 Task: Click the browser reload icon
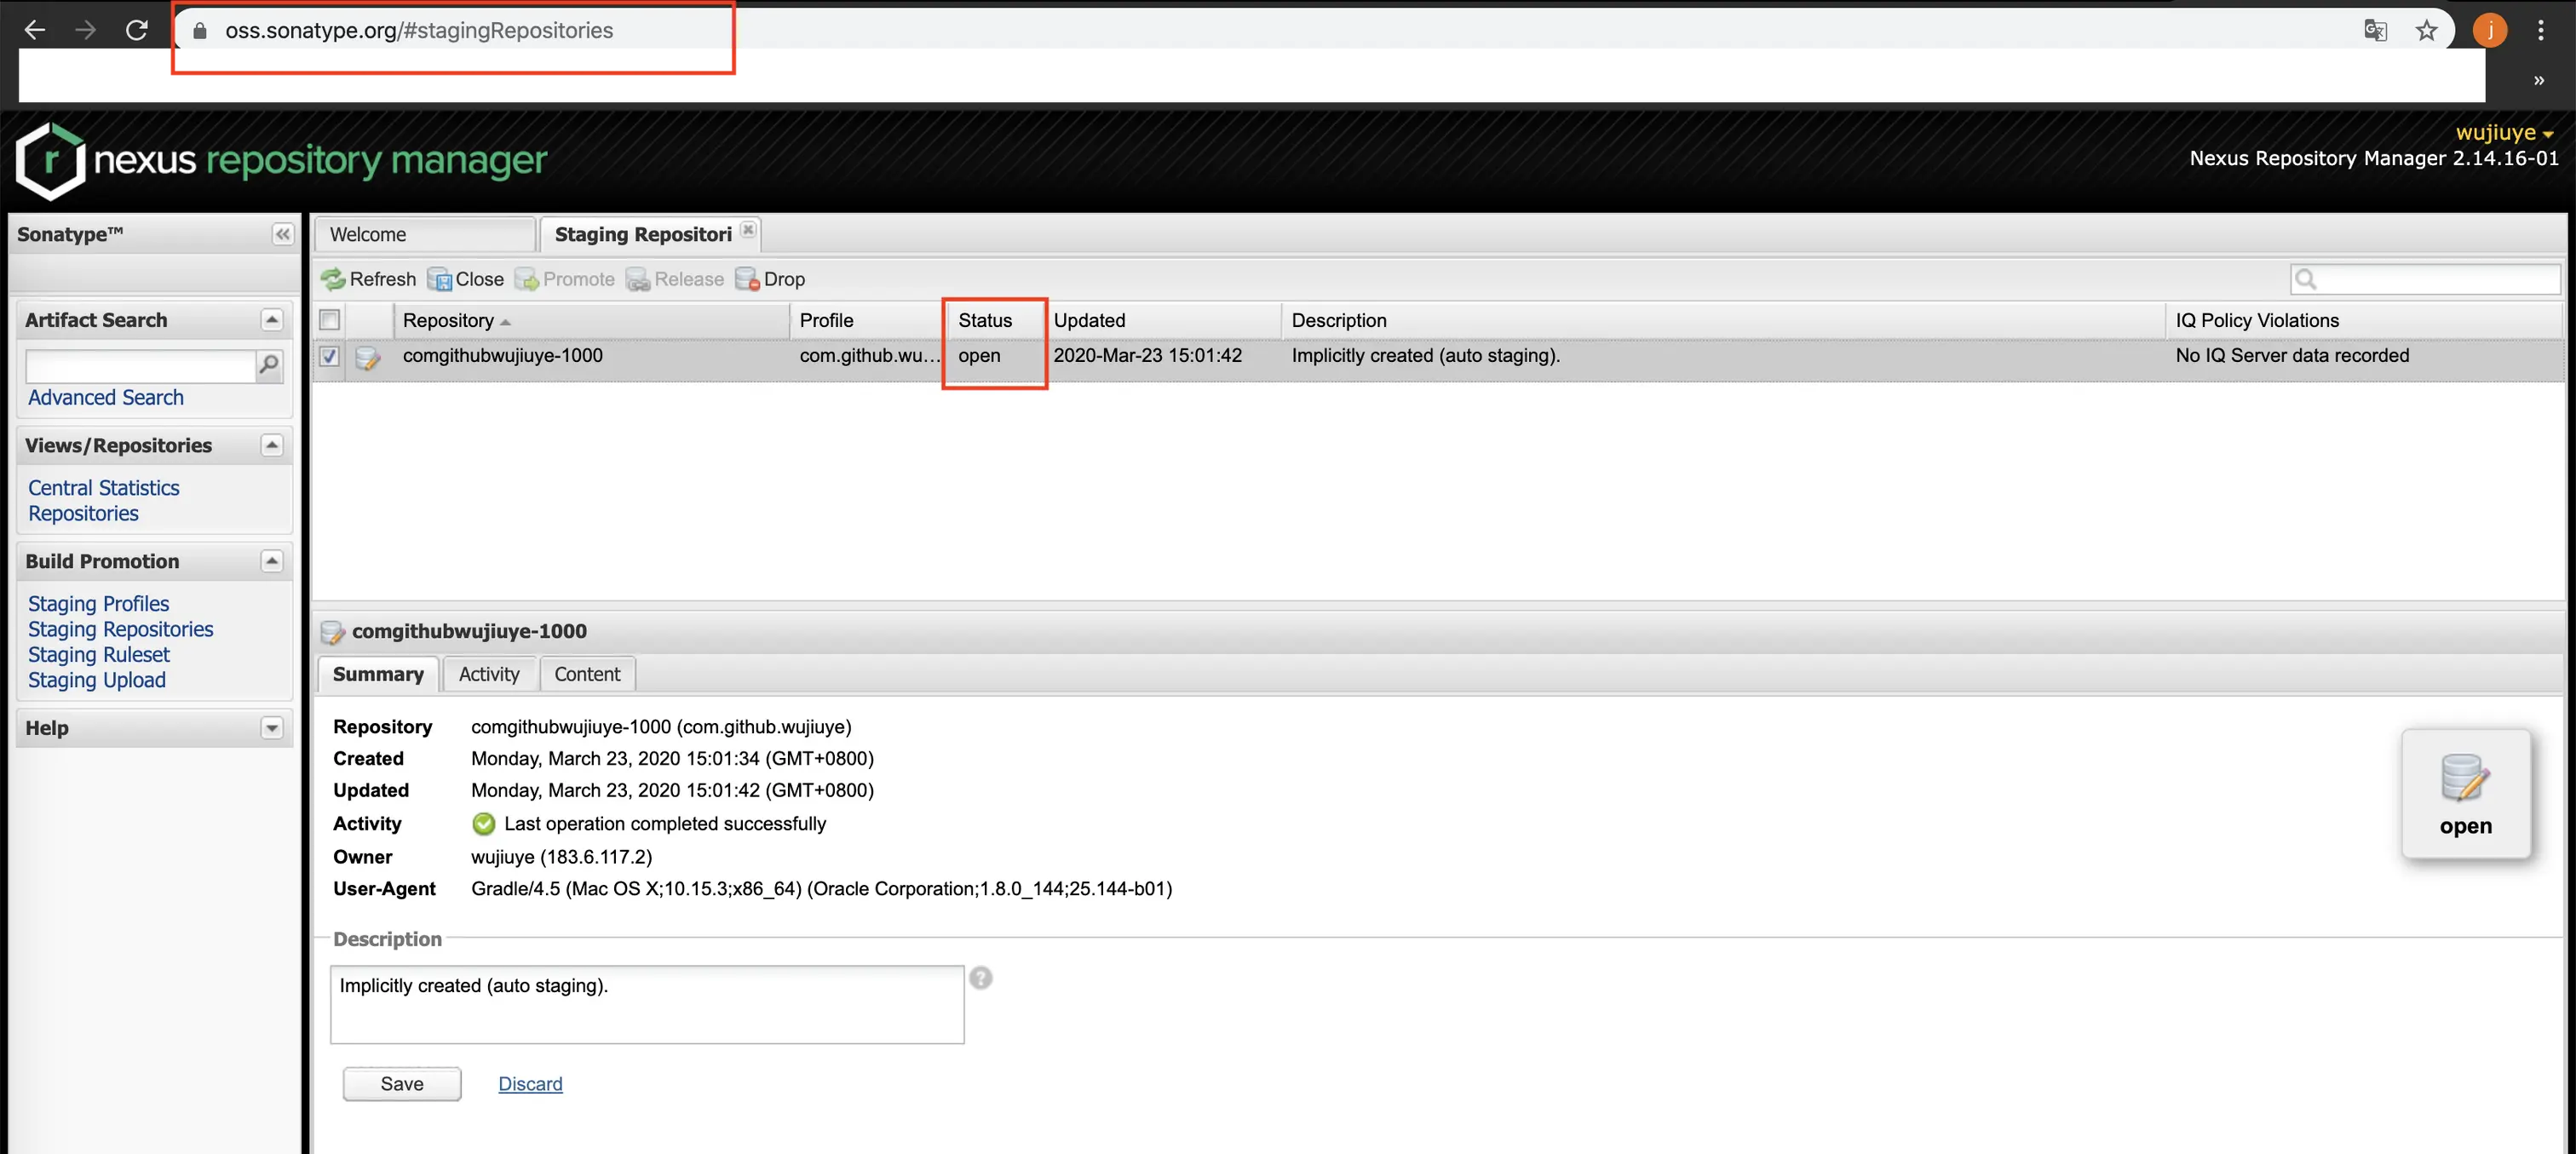(137, 30)
